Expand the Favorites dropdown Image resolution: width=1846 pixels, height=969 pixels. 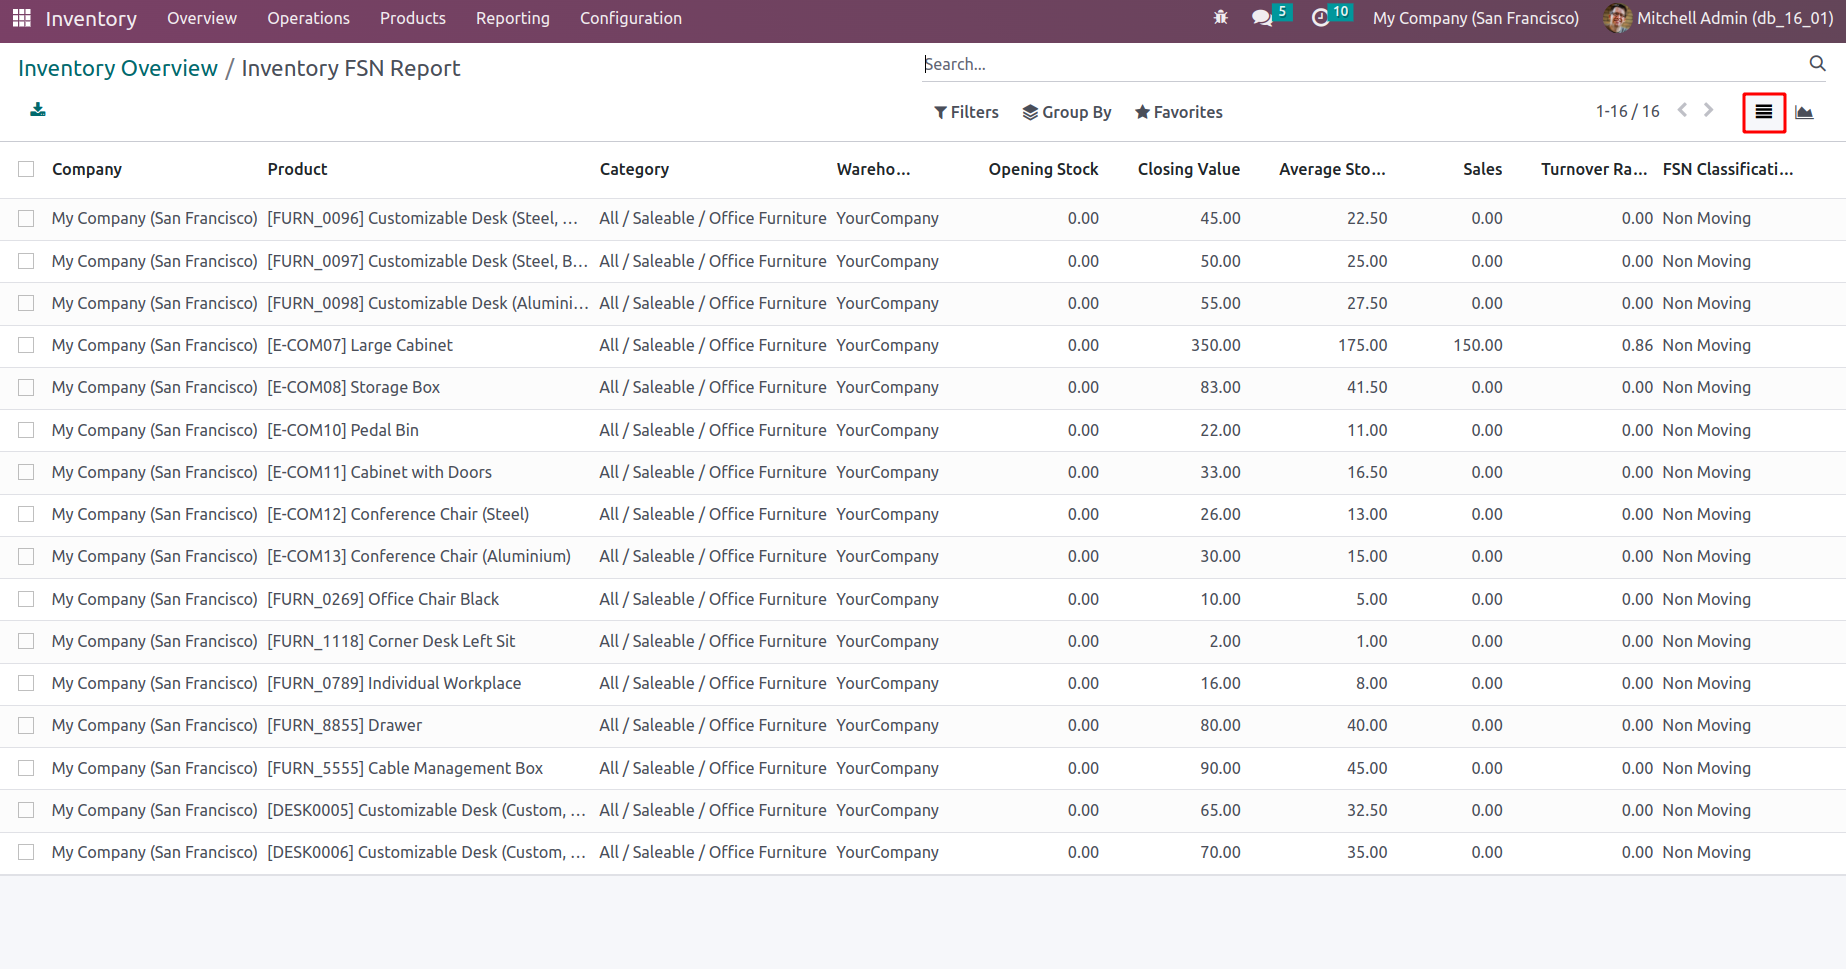point(1179,112)
